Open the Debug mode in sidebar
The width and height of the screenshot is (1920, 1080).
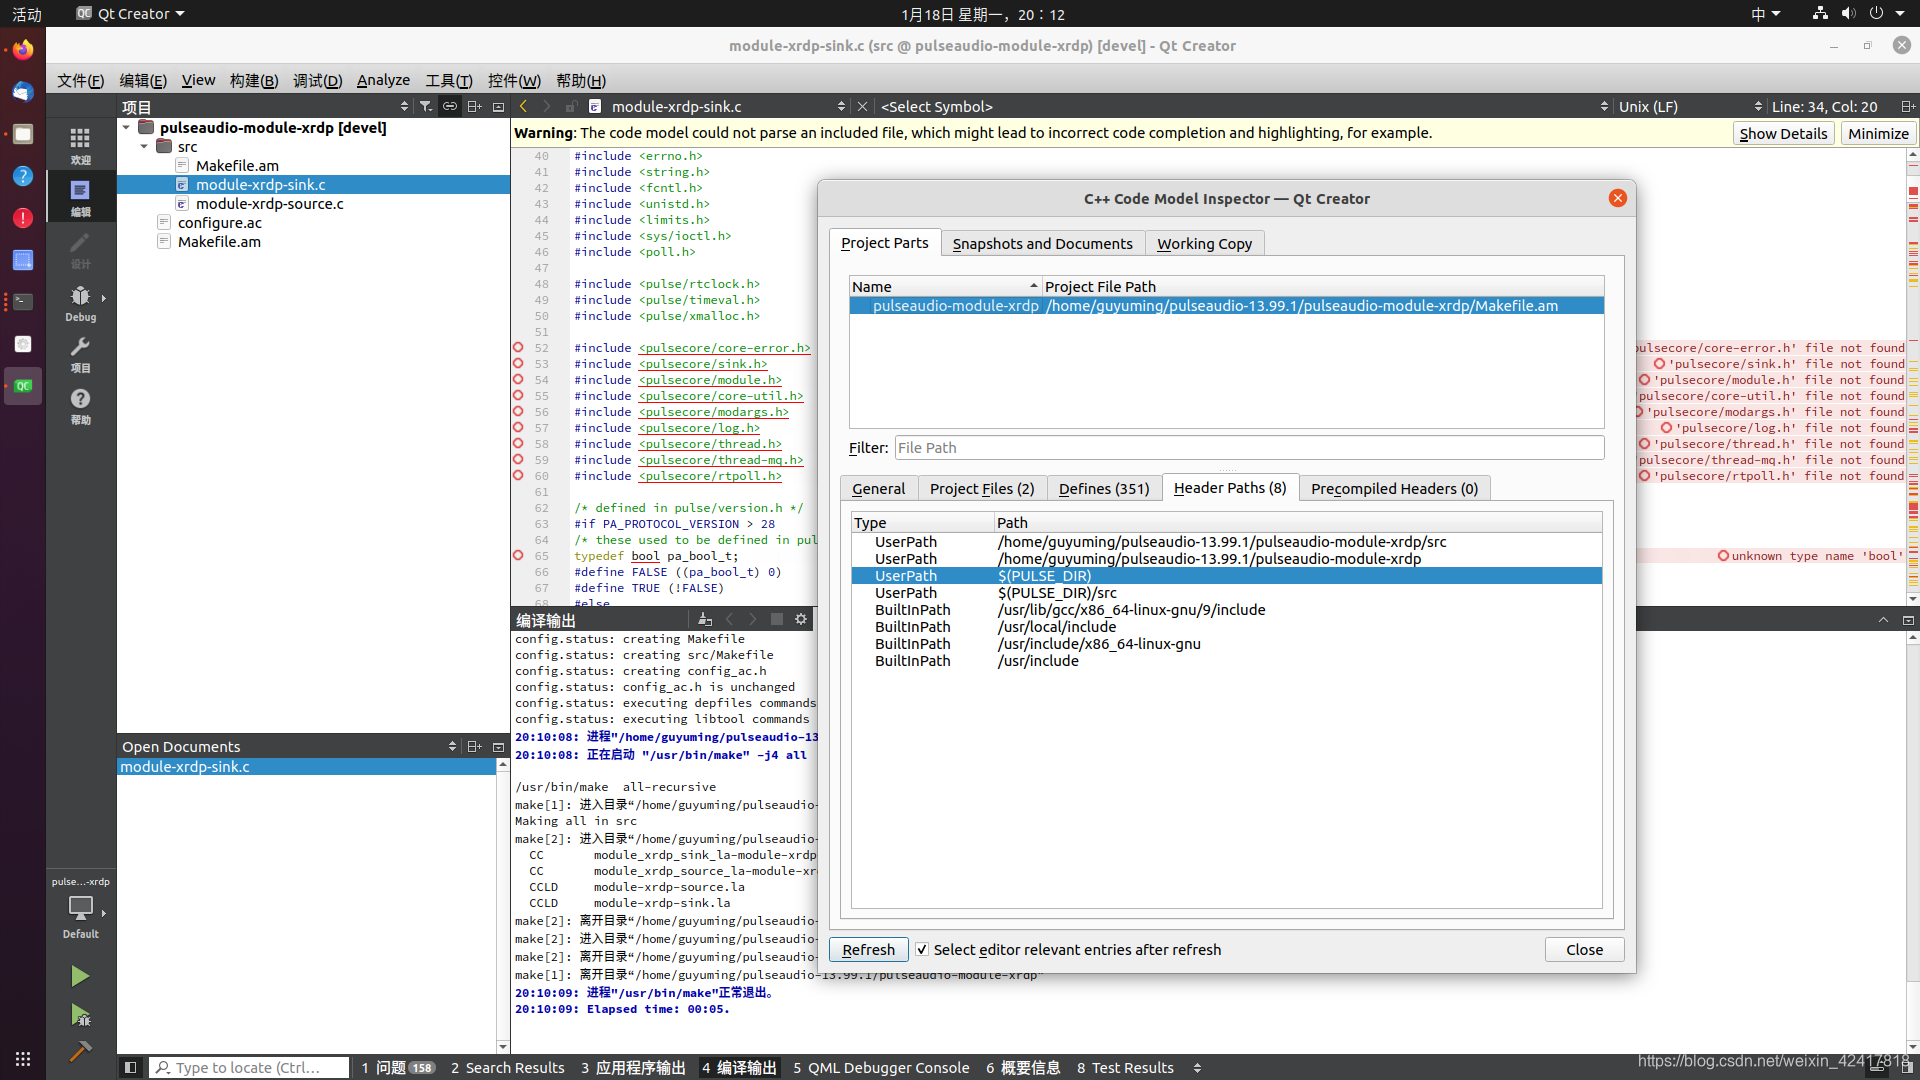point(80,303)
